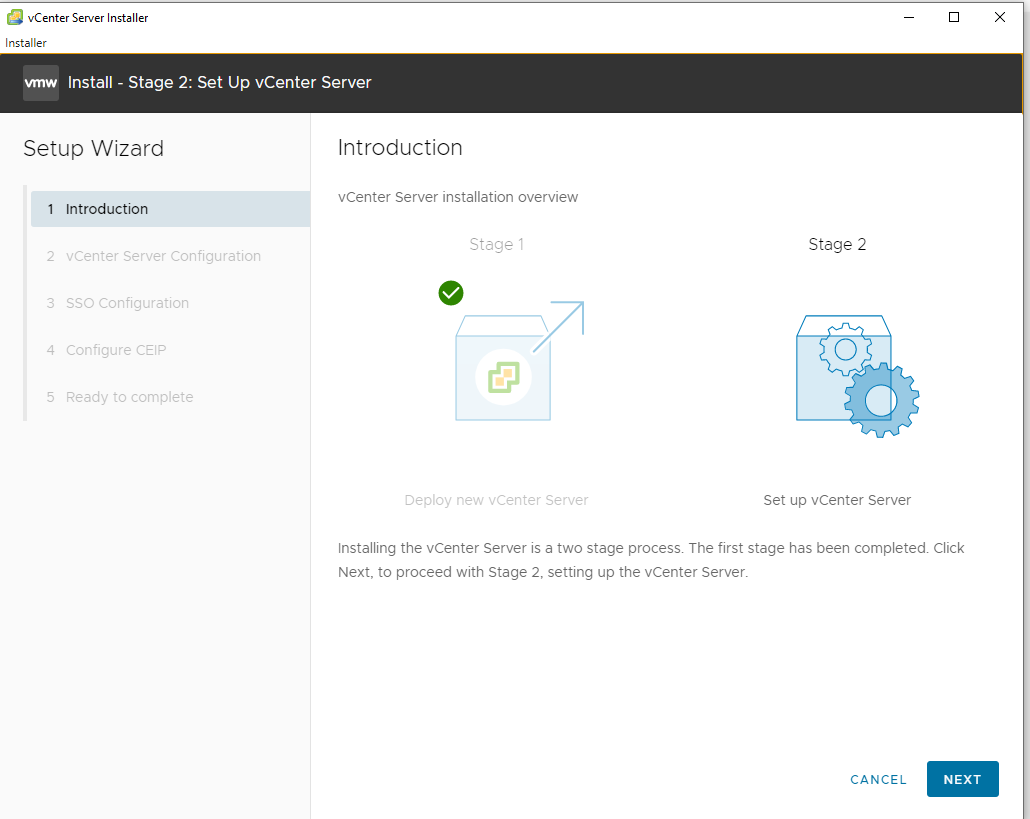Click the 'Install - Stage 2' header title

219,83
